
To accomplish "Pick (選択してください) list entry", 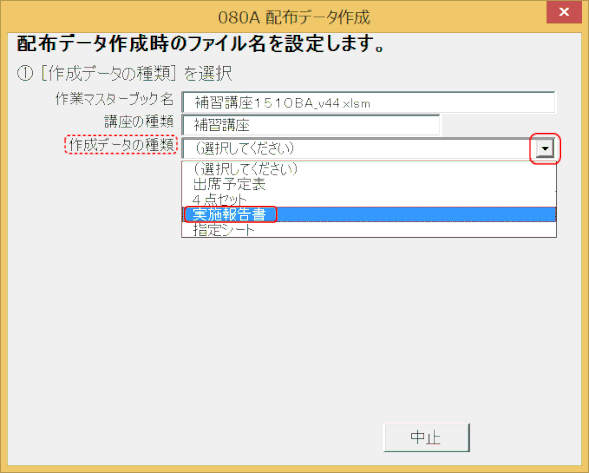I will pos(369,169).
